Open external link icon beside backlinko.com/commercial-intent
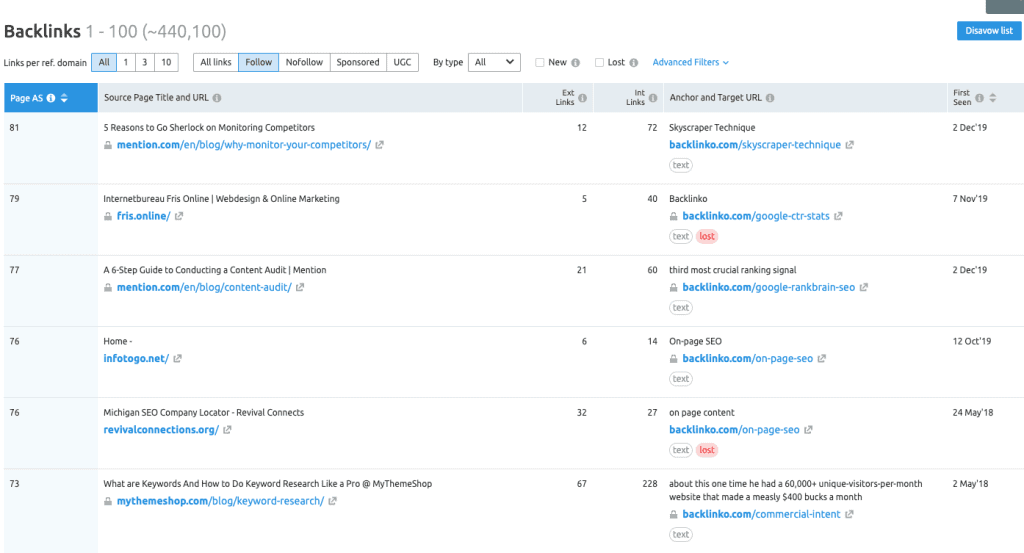 pos(850,514)
